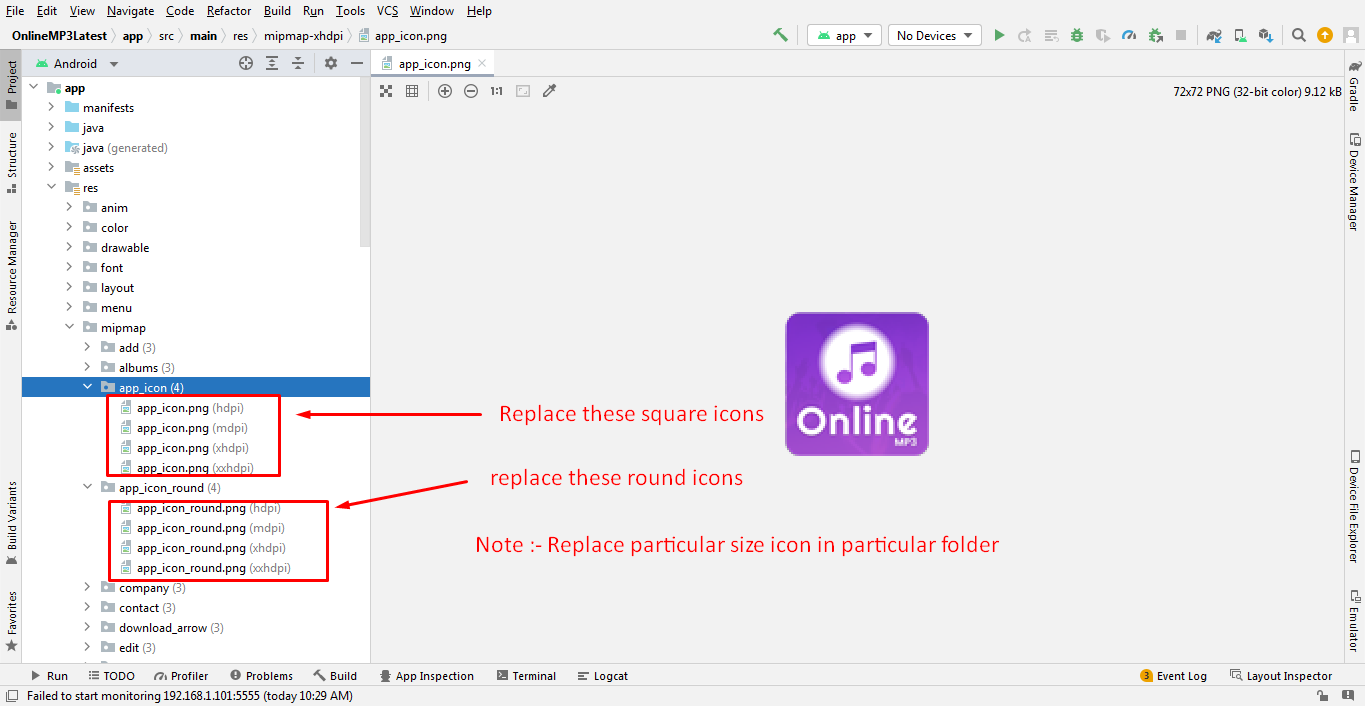Toggle the transparency chessboard in image viewer
The width and height of the screenshot is (1365, 706).
click(386, 91)
